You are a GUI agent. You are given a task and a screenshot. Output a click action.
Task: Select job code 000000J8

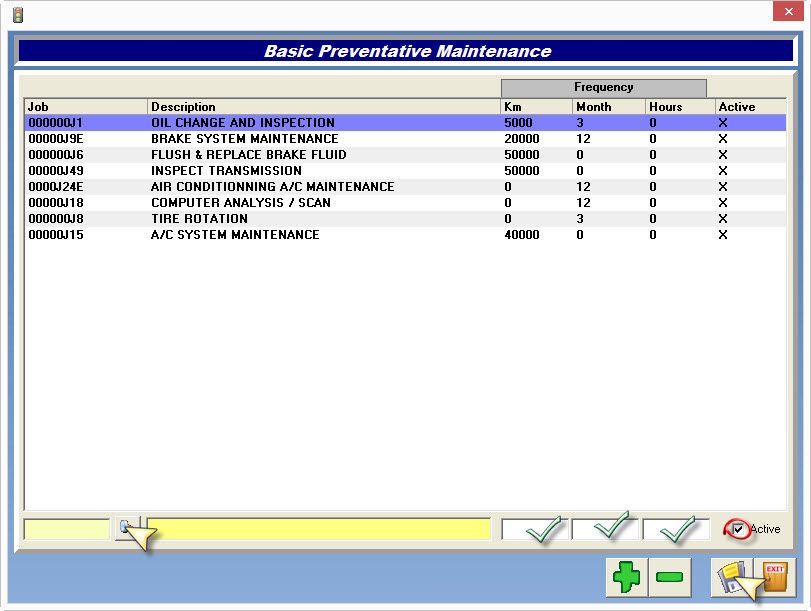(56, 219)
